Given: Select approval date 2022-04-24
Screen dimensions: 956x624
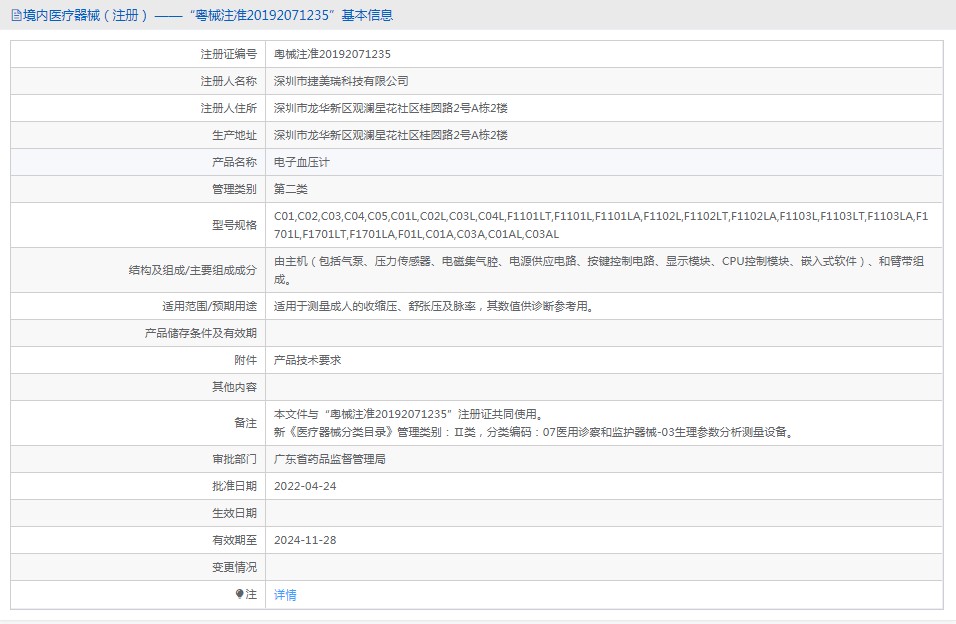Looking at the screenshot, I should point(305,486).
